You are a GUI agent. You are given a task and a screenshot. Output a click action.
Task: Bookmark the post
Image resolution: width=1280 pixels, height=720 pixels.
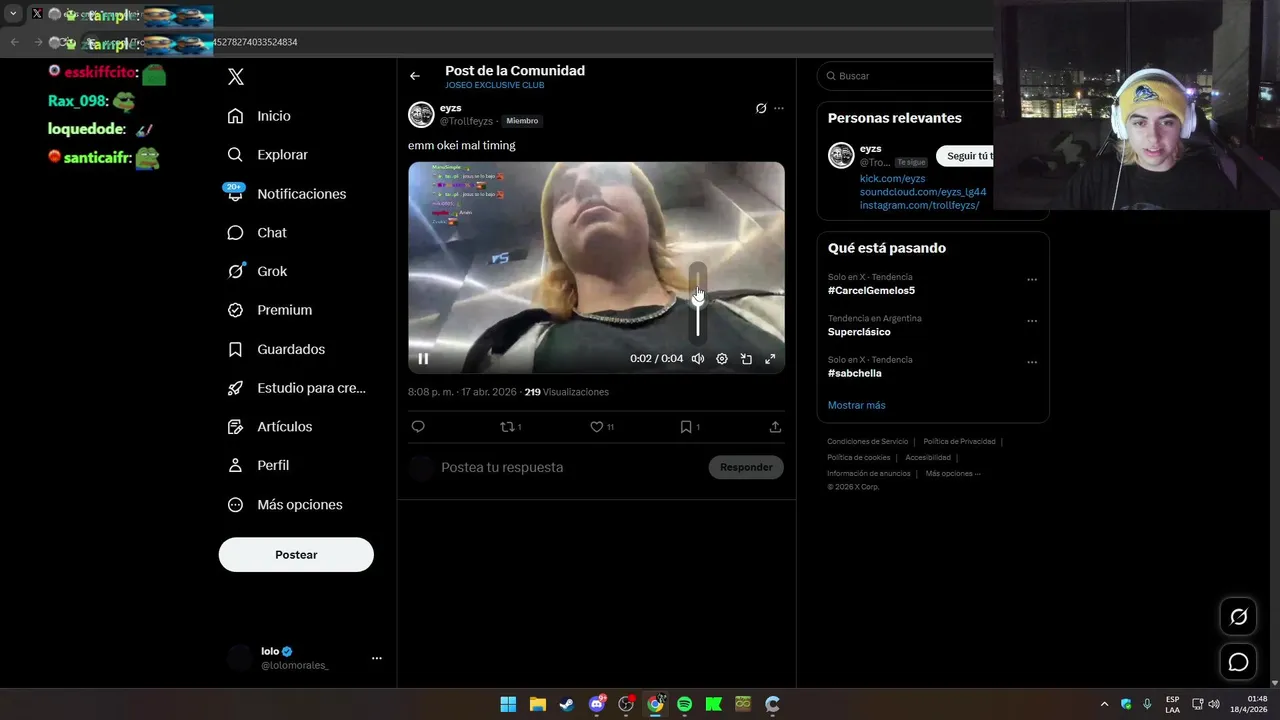click(x=689, y=427)
